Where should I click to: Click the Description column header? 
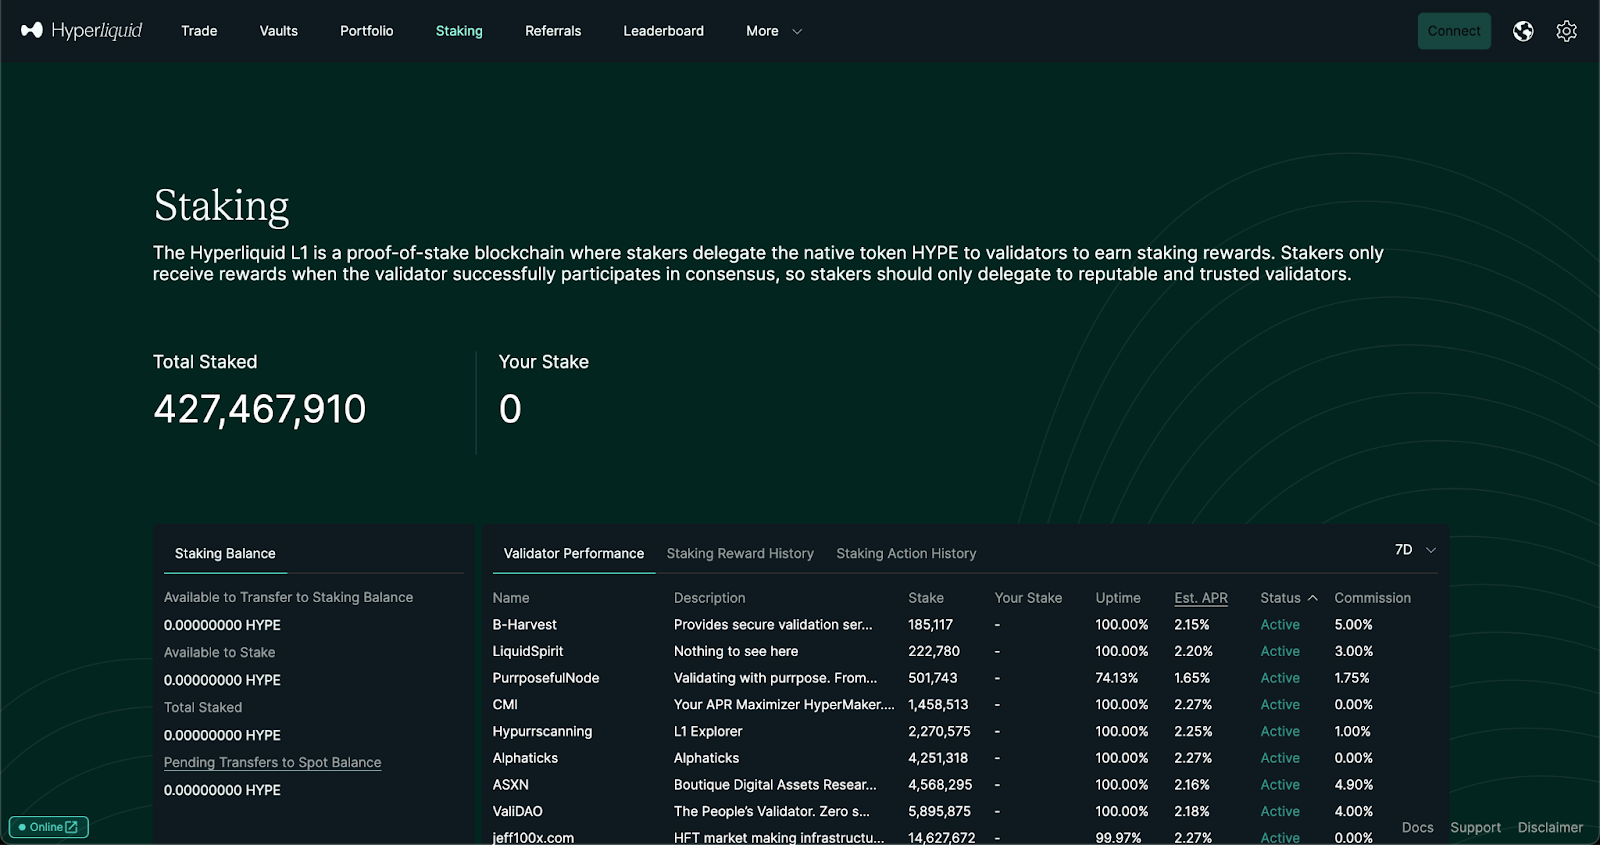click(709, 598)
